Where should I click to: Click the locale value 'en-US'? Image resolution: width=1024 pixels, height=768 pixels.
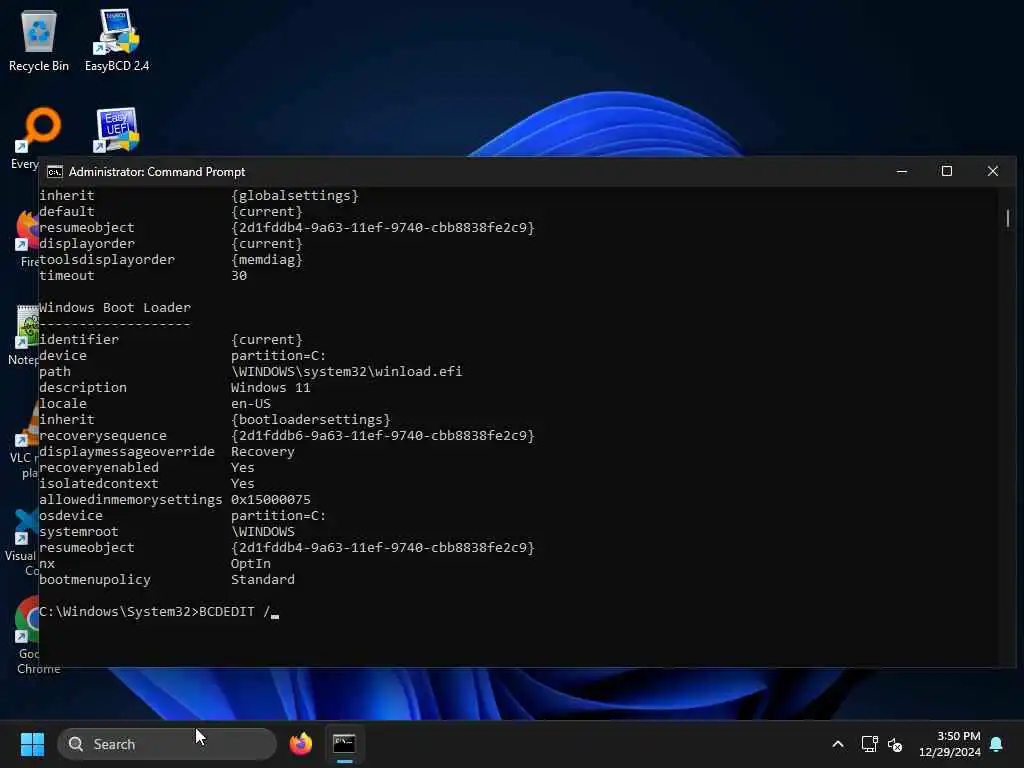tap(250, 404)
